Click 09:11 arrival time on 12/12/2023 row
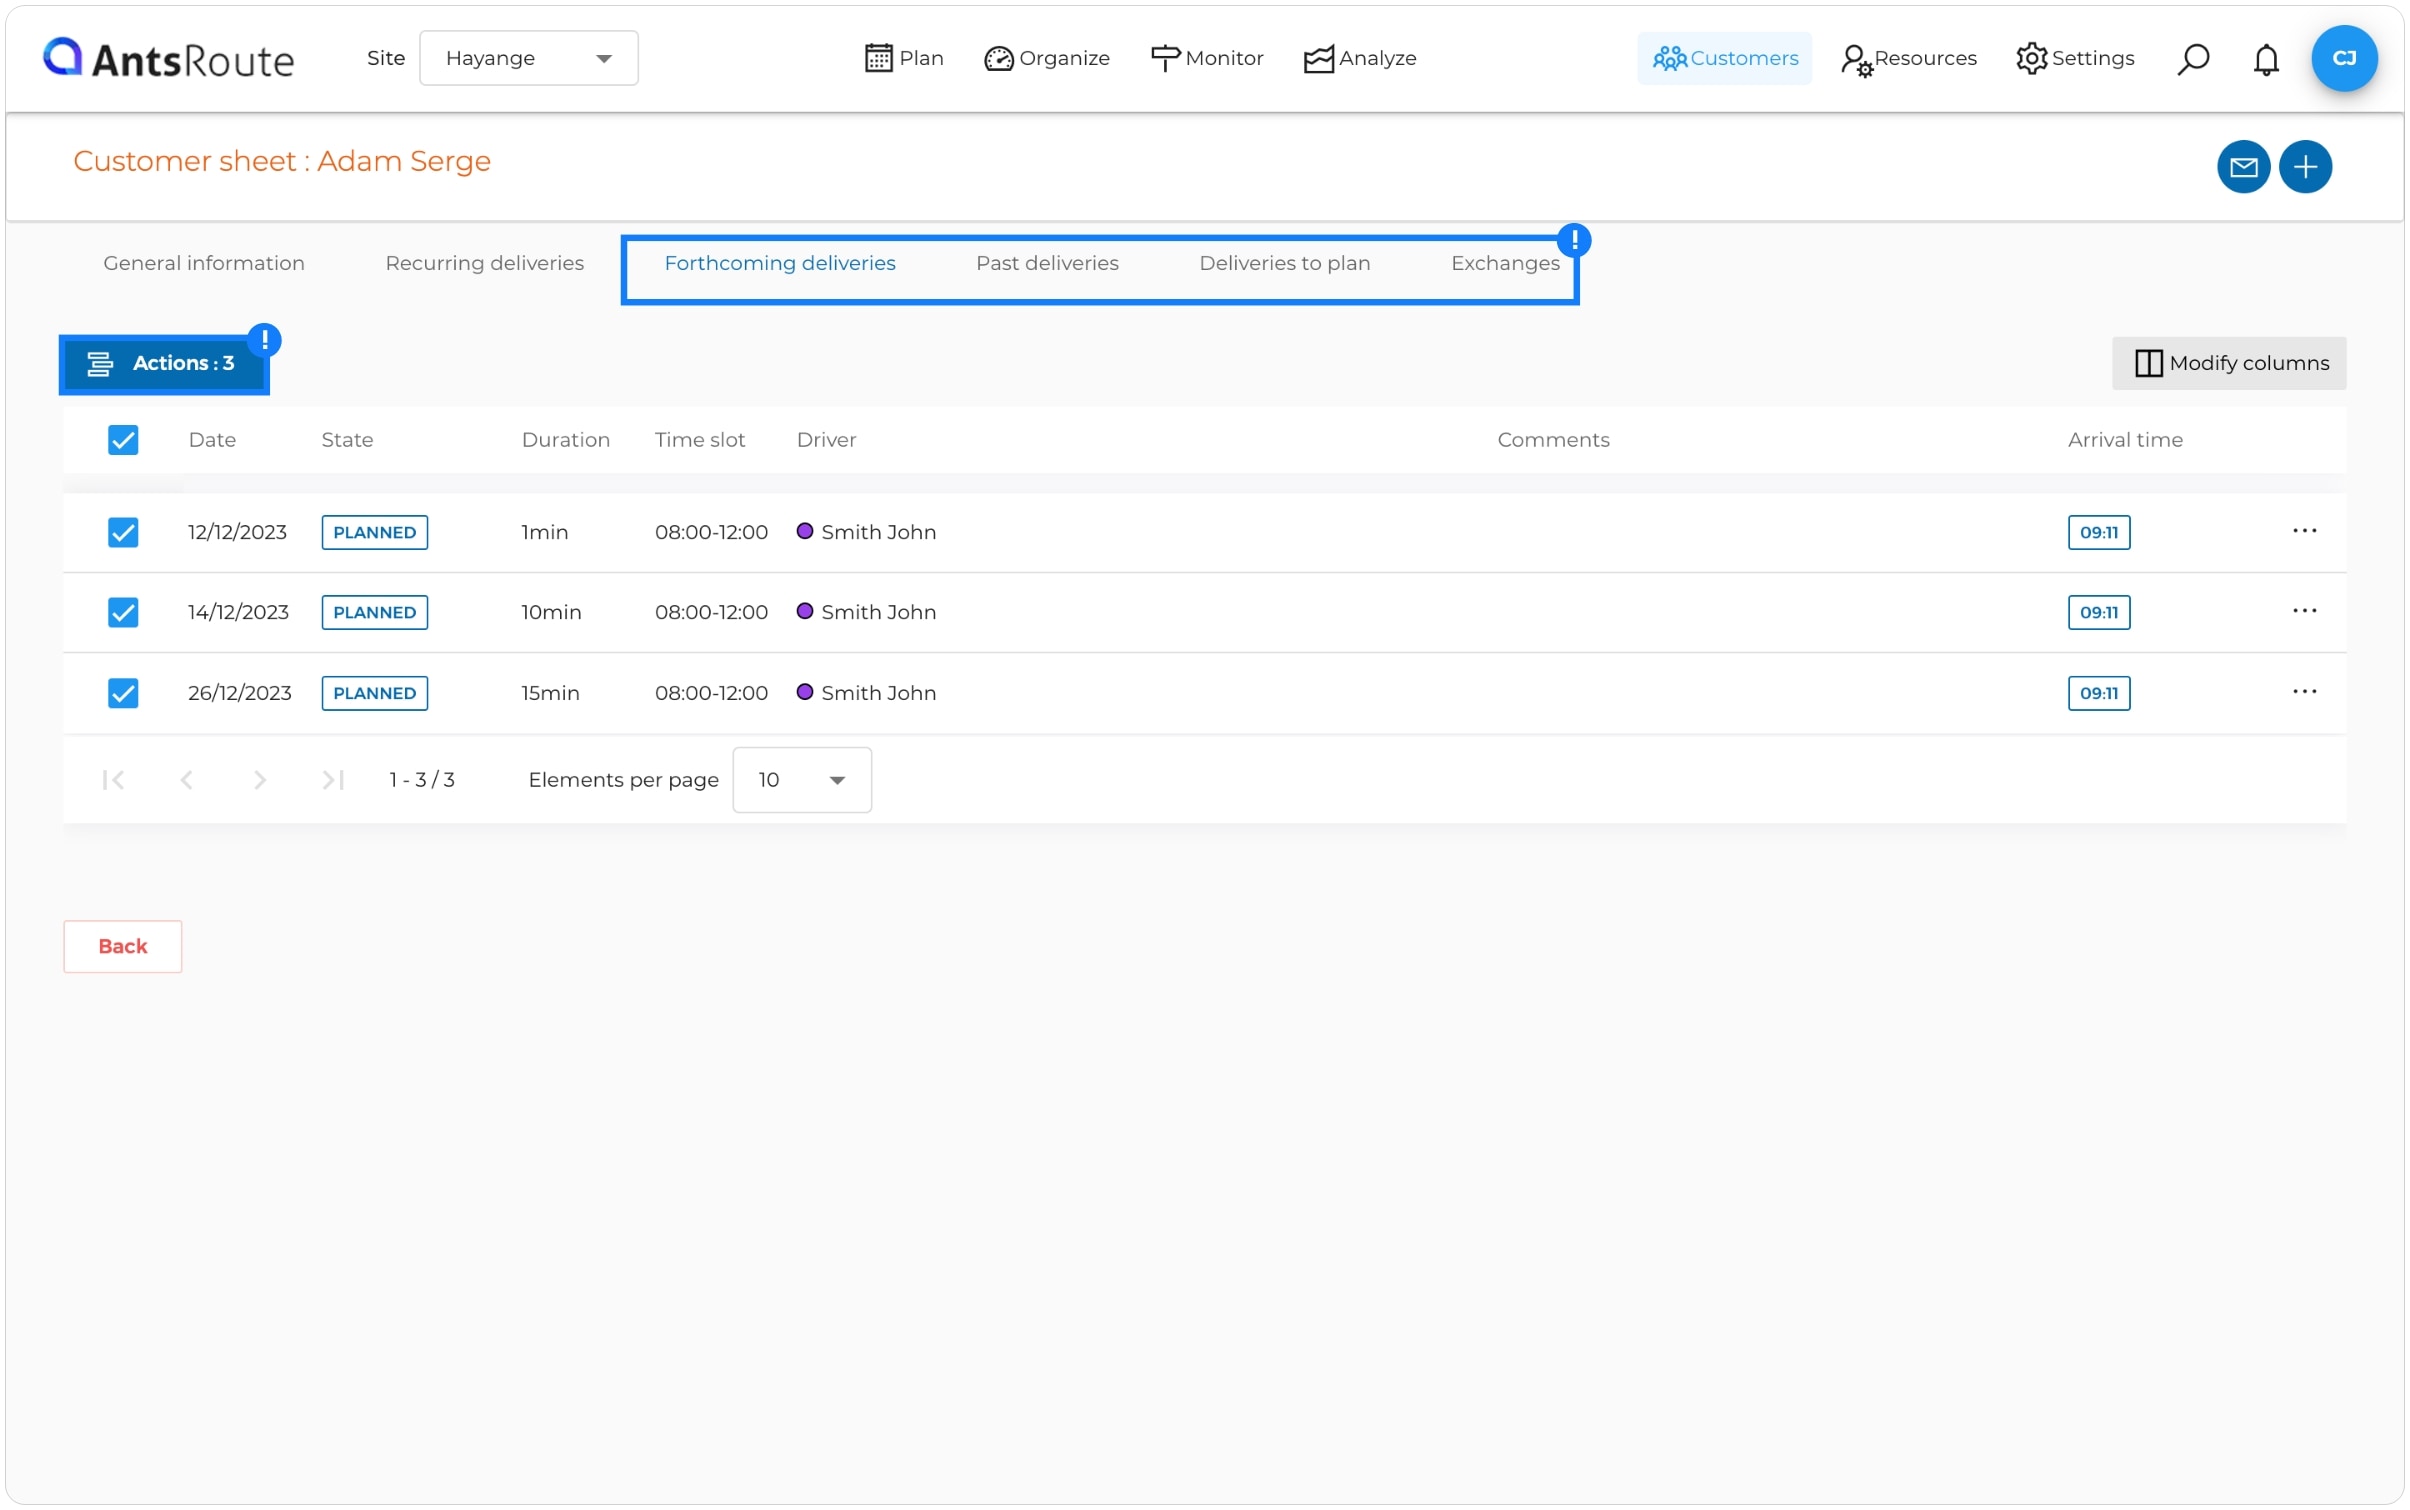Viewport: 2410px width, 1510px height. (x=2098, y=532)
